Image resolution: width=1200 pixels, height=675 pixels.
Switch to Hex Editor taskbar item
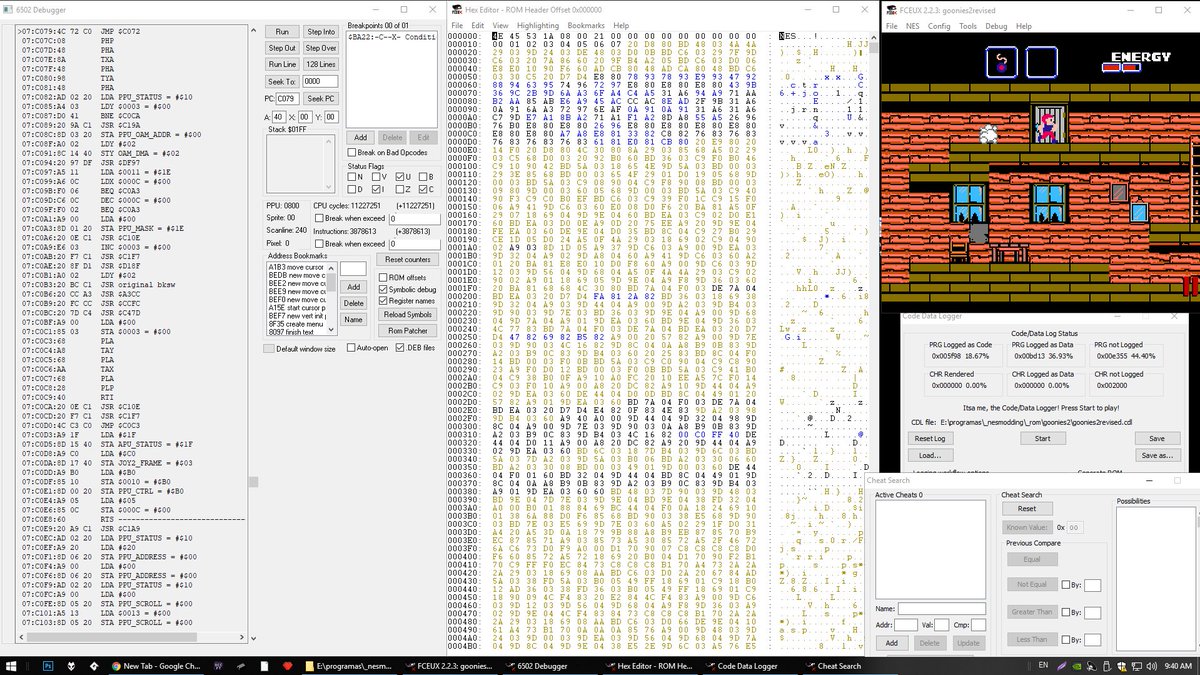[x=648, y=665]
